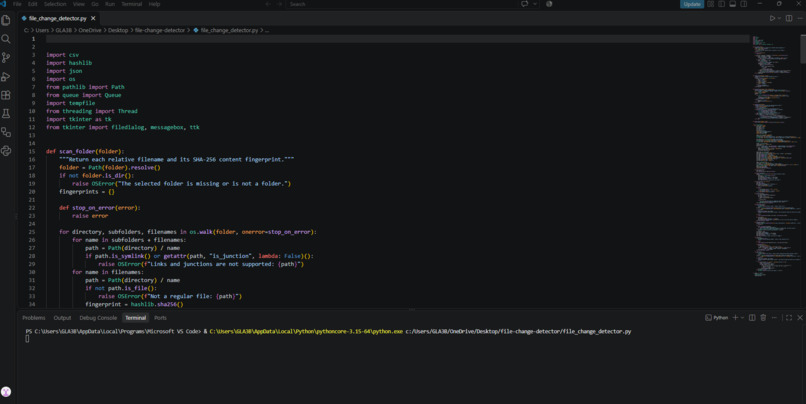The image size is (806, 404).
Task: Open terminal panel More Actions ellipsis
Action: (x=774, y=318)
